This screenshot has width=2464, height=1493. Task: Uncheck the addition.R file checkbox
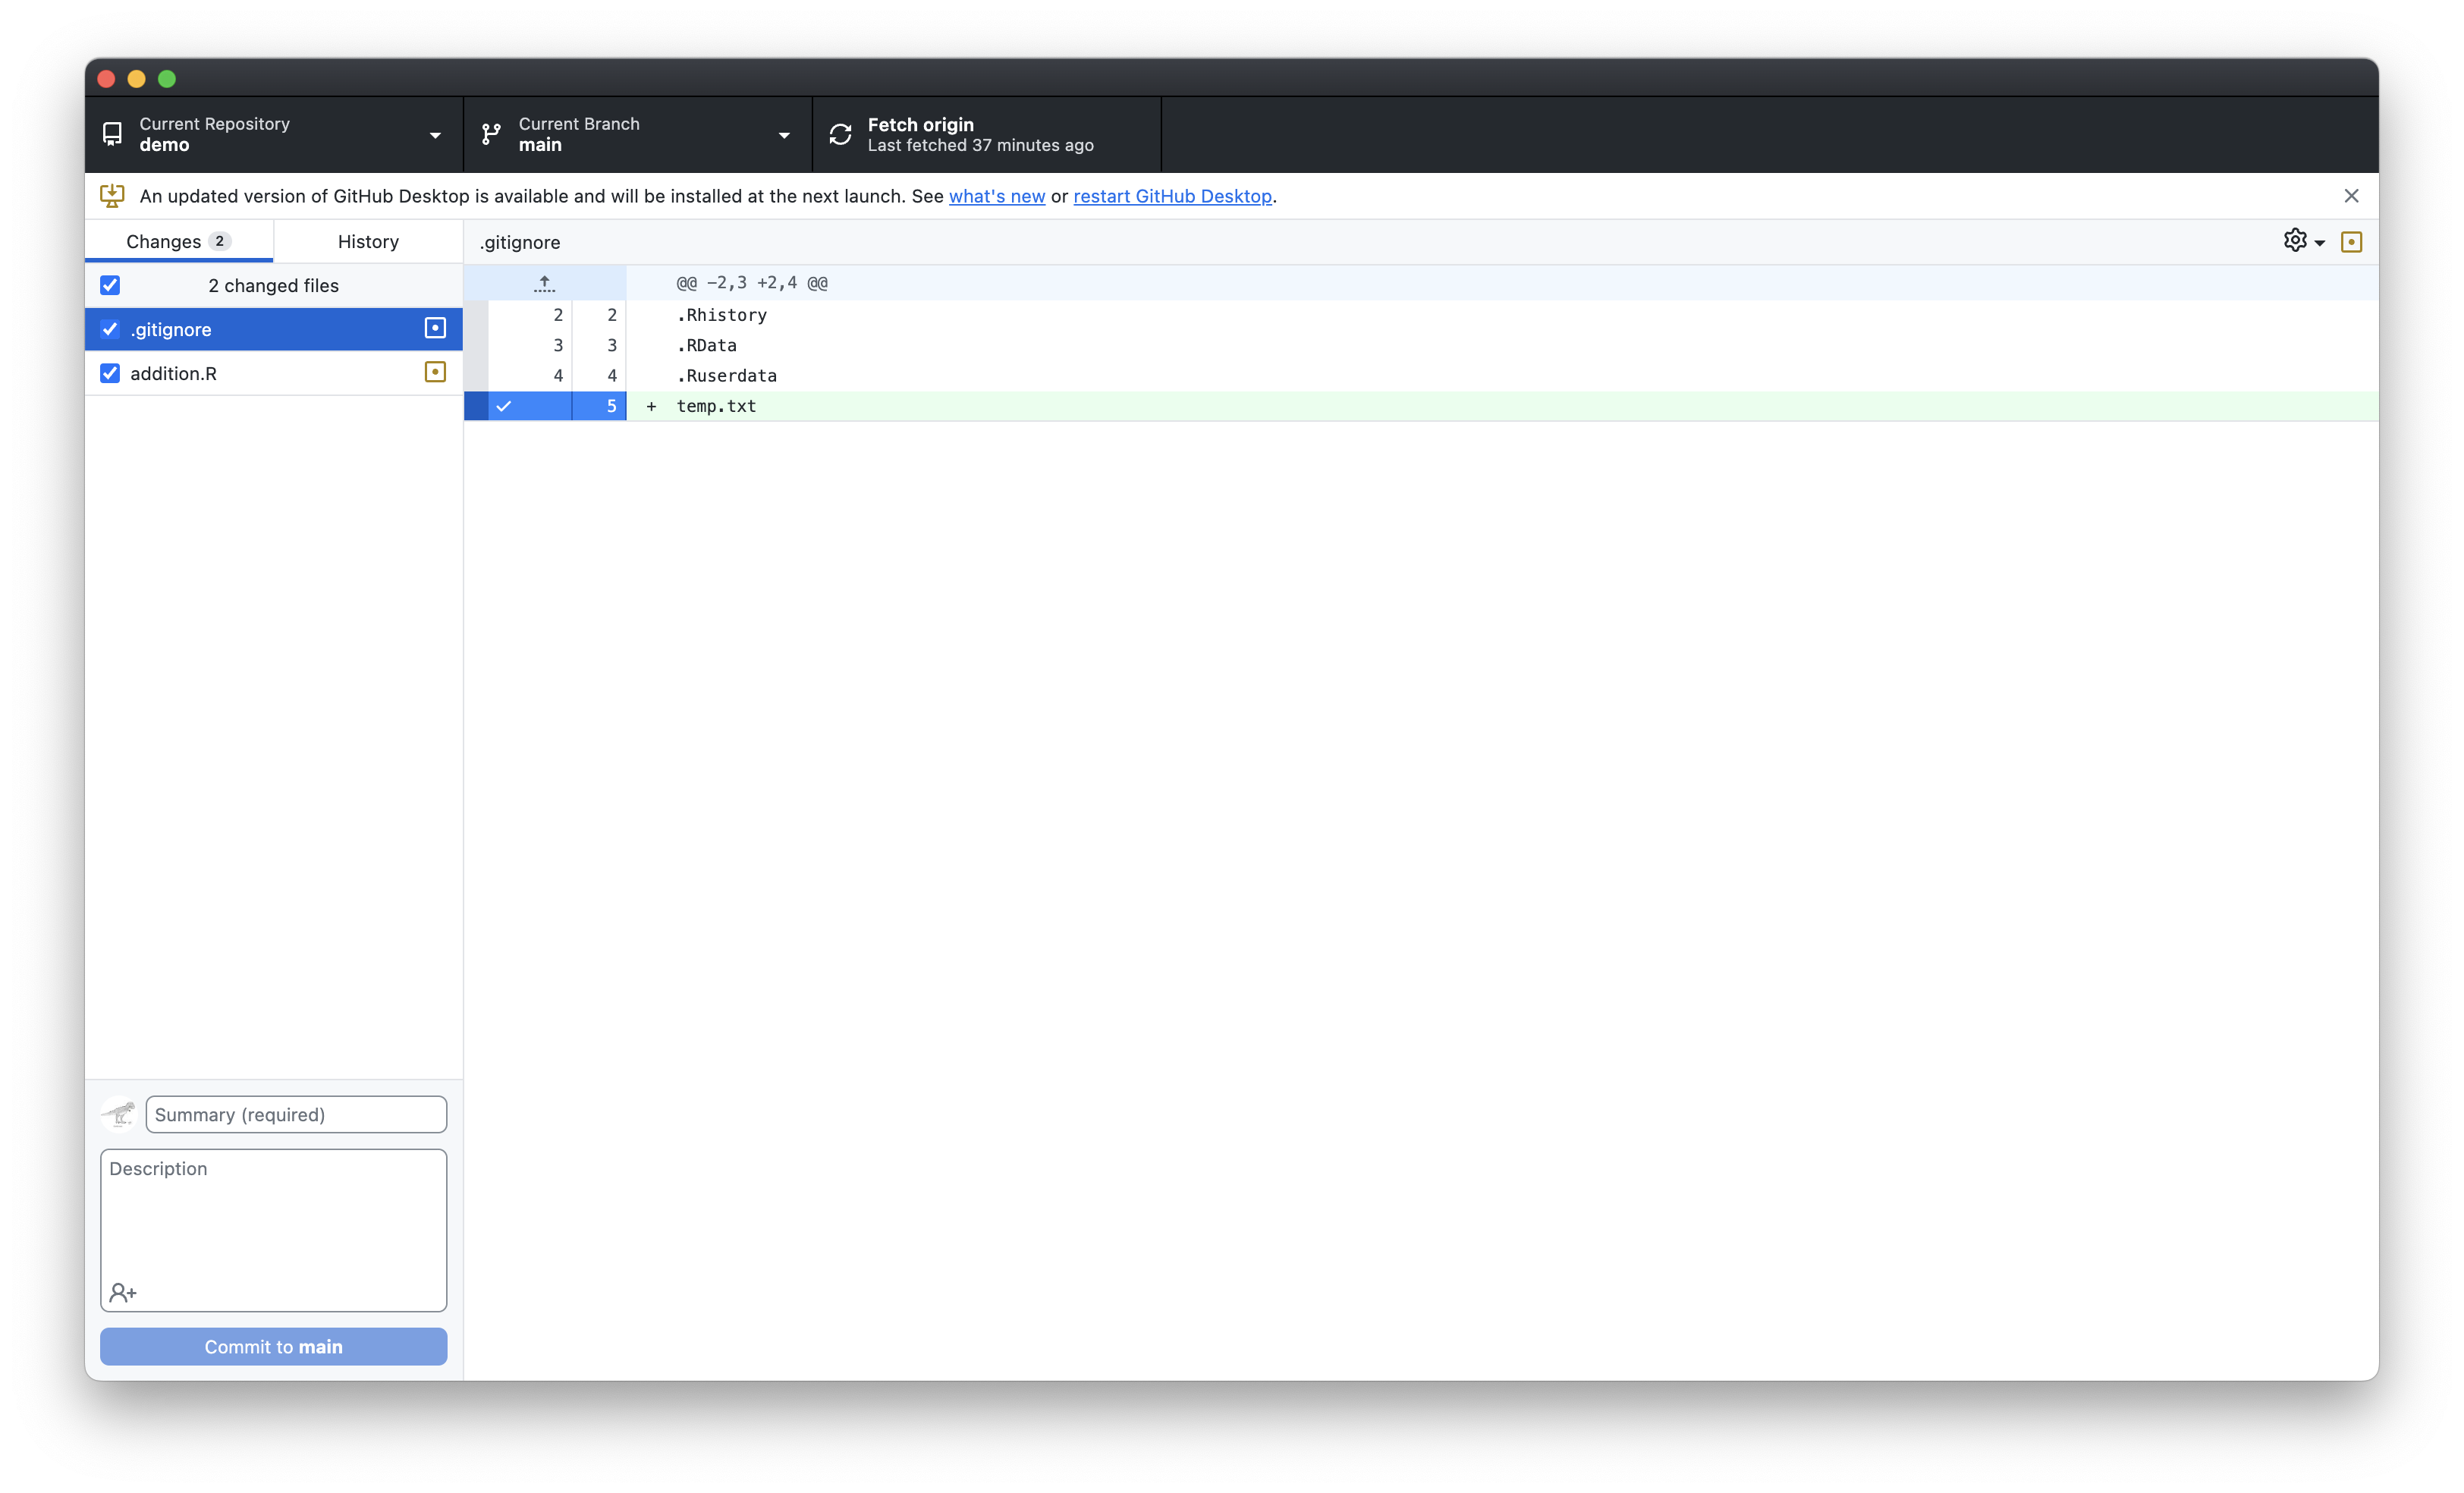pos(110,373)
